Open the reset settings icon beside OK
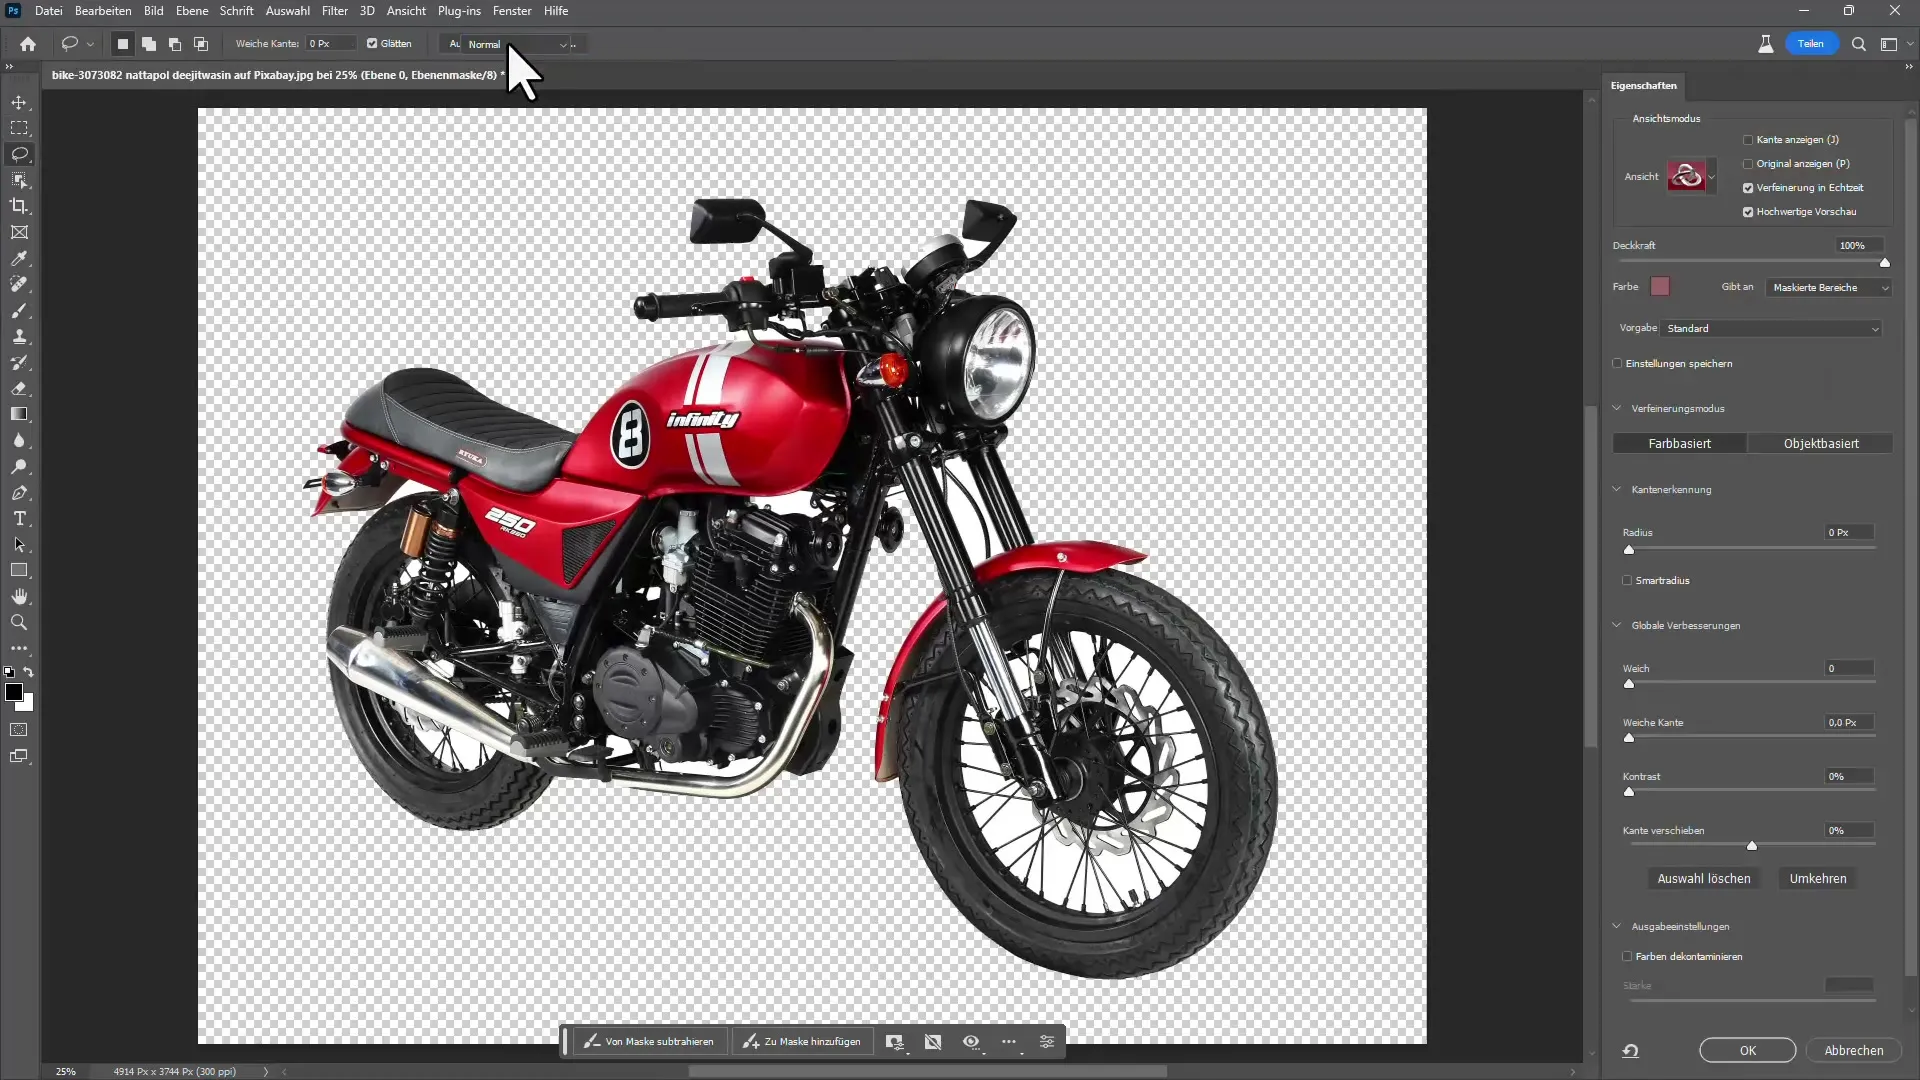This screenshot has width=1920, height=1080. click(1631, 1050)
